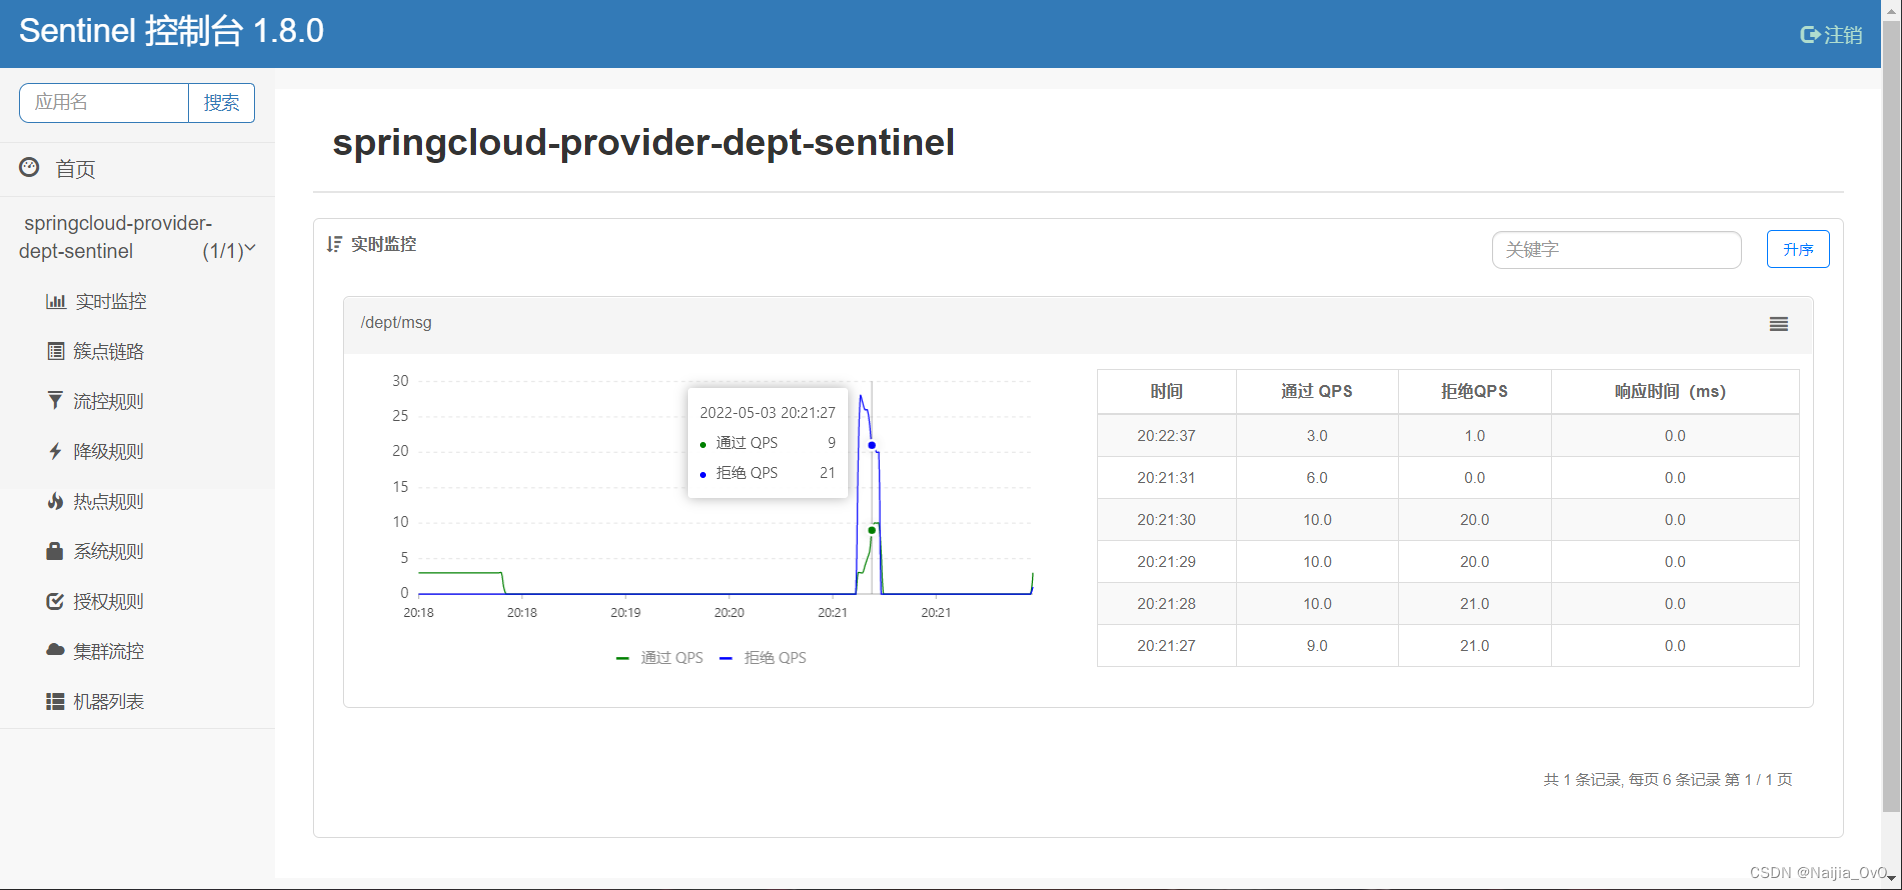The image size is (1902, 890).
Task: Click the lock icon for 系统规则
Action: 55,551
